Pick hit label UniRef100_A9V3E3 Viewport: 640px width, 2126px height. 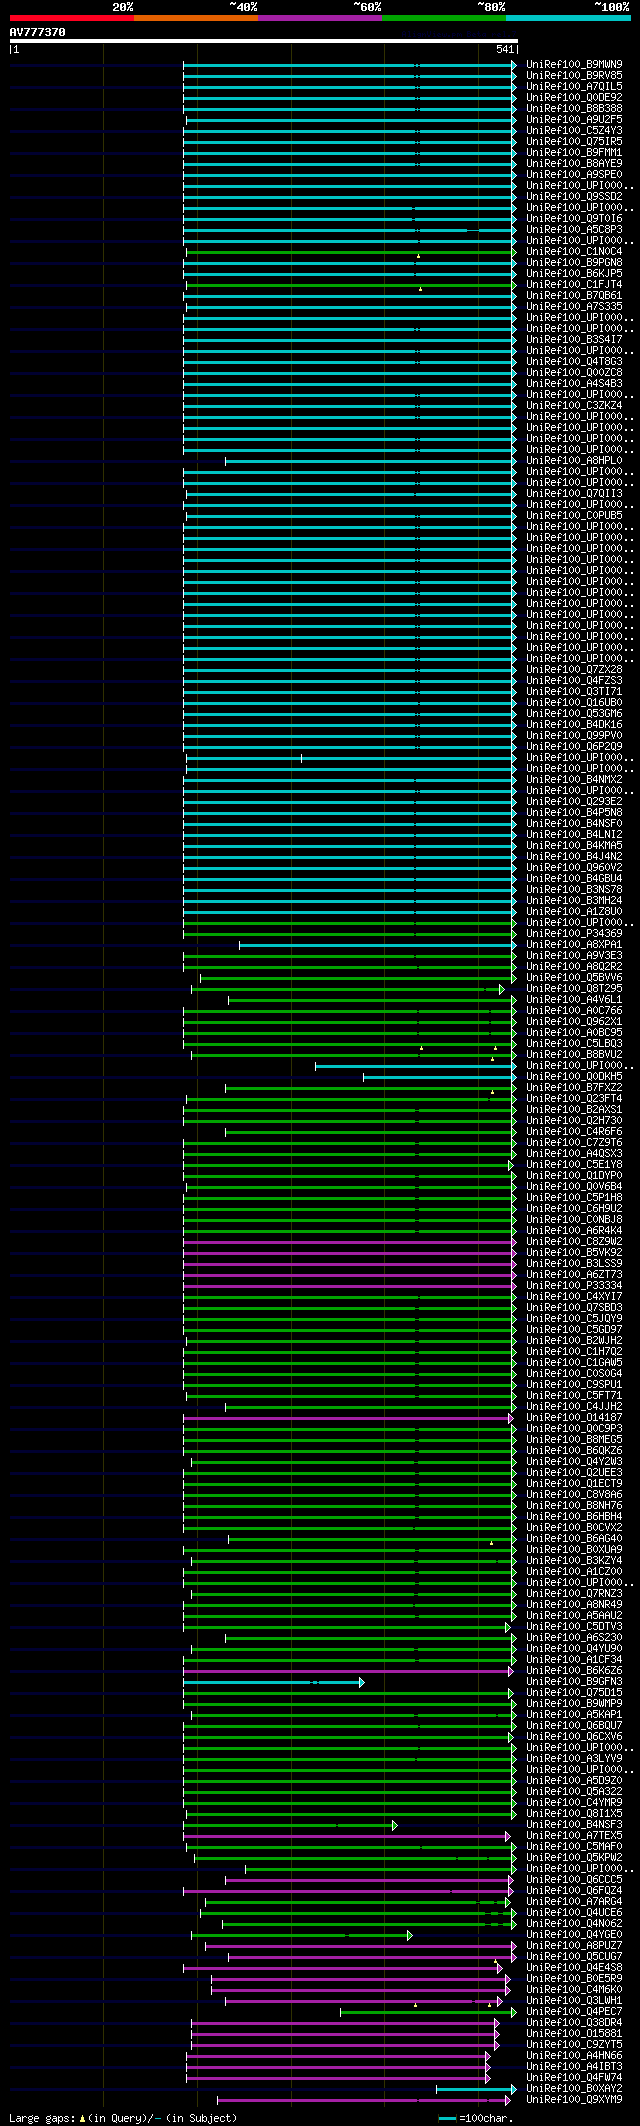pyautogui.click(x=574, y=956)
